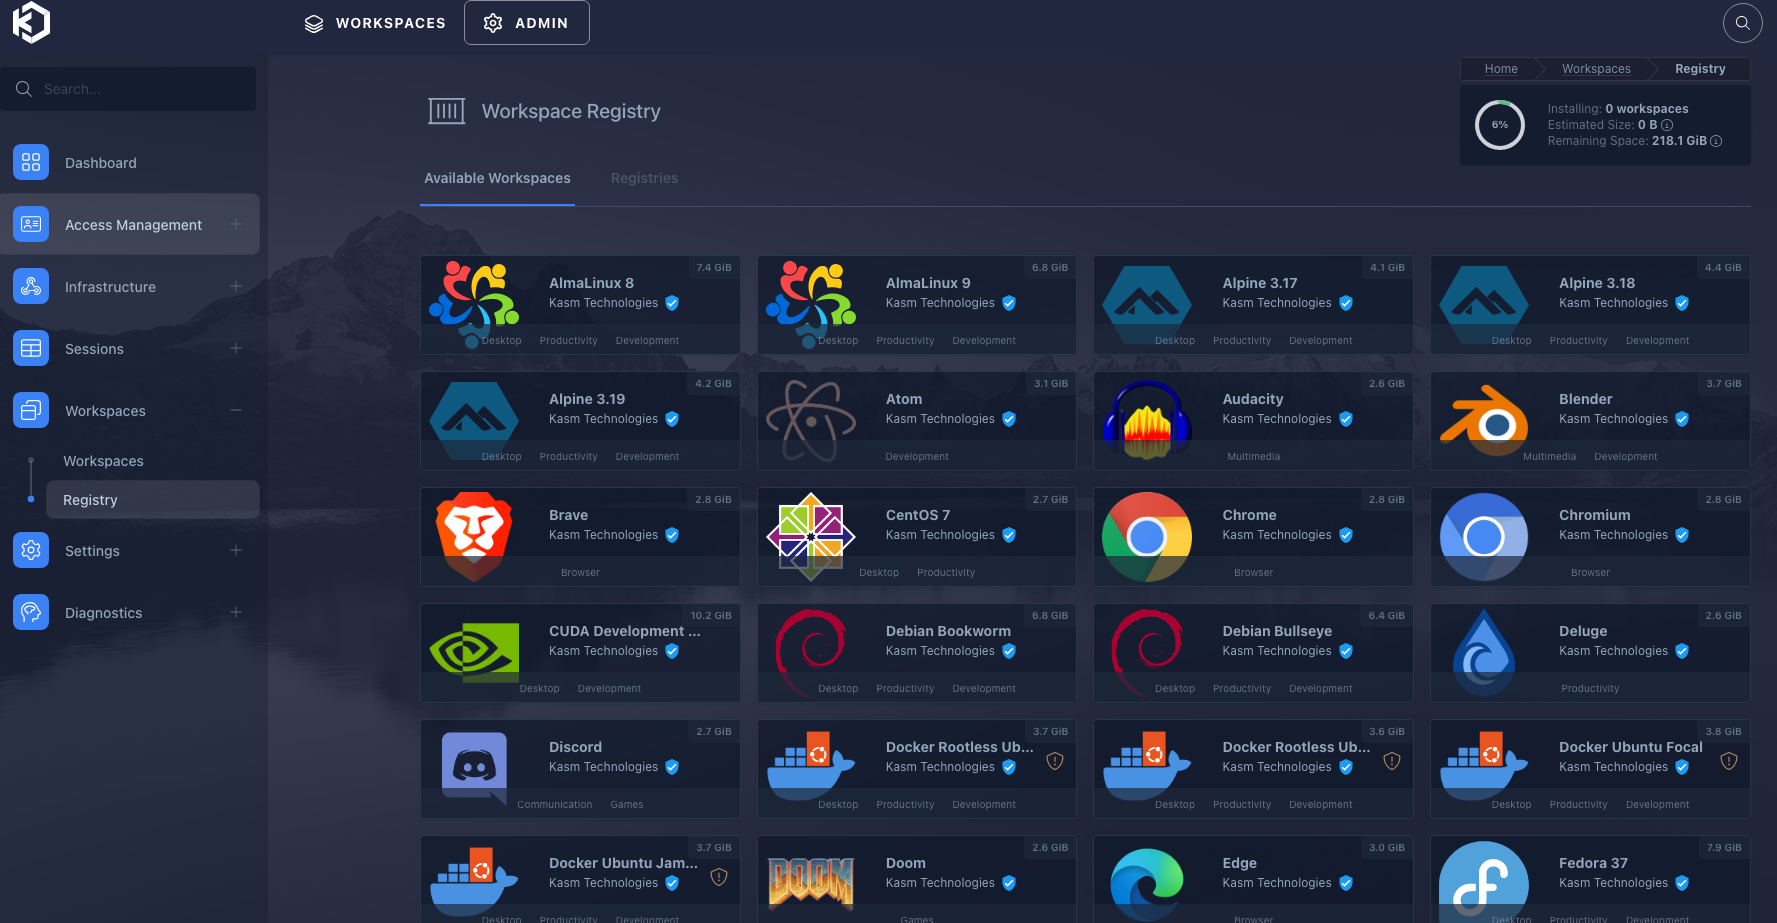Image resolution: width=1777 pixels, height=923 pixels.
Task: Click the sidebar Search input field
Action: [140, 89]
